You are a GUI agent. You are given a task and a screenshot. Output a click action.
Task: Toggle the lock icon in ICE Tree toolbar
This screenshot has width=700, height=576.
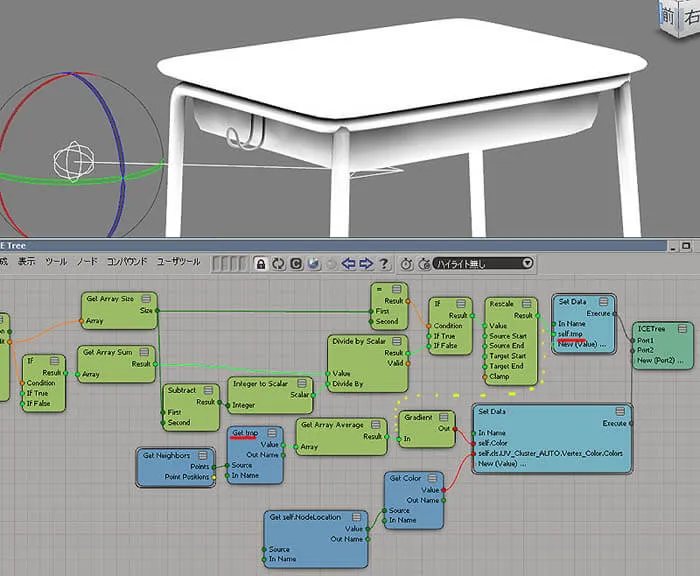coord(261,264)
